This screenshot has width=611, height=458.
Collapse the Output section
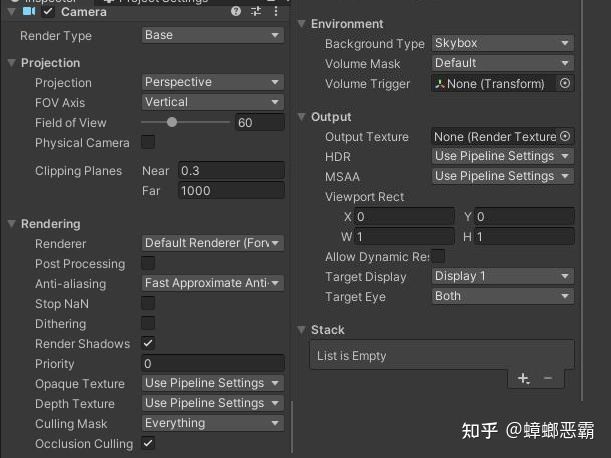[x=302, y=117]
